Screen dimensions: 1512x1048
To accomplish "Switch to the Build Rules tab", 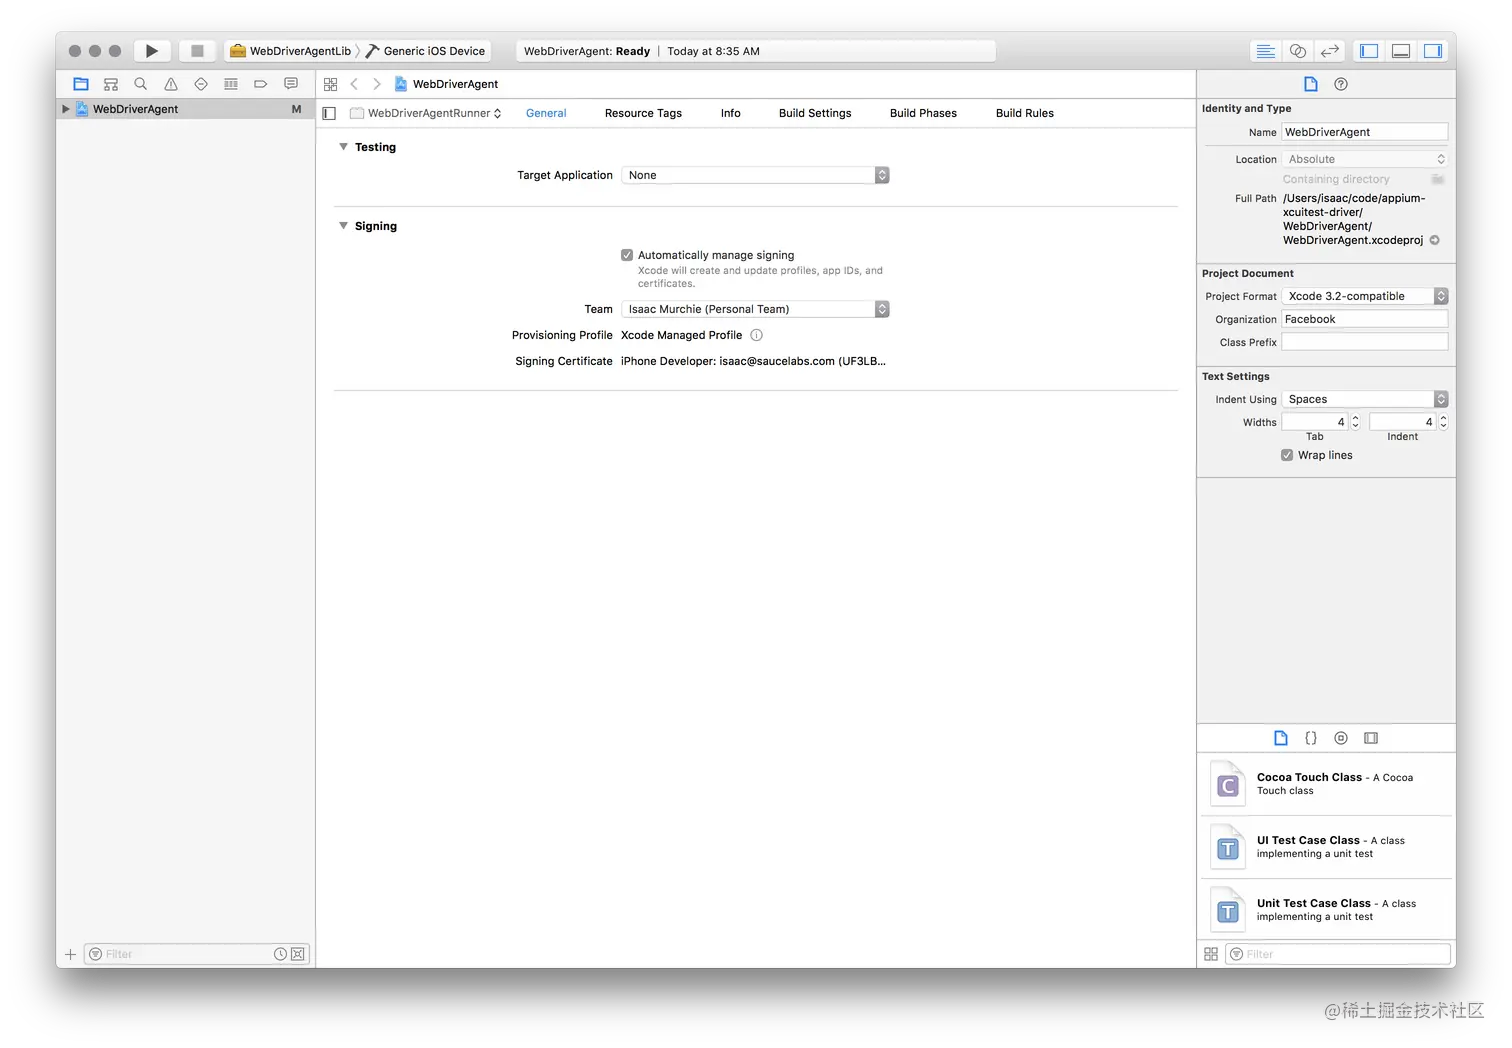I will tap(1025, 114).
